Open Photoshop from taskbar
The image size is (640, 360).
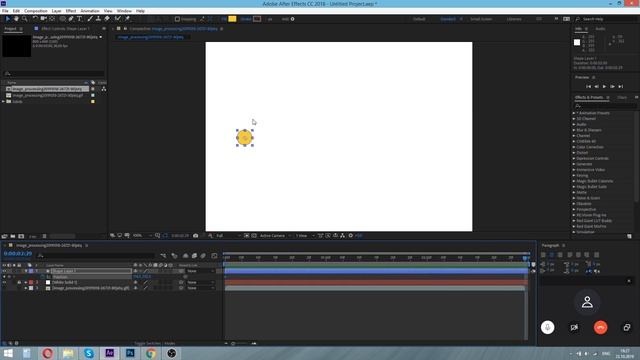pos(130,353)
